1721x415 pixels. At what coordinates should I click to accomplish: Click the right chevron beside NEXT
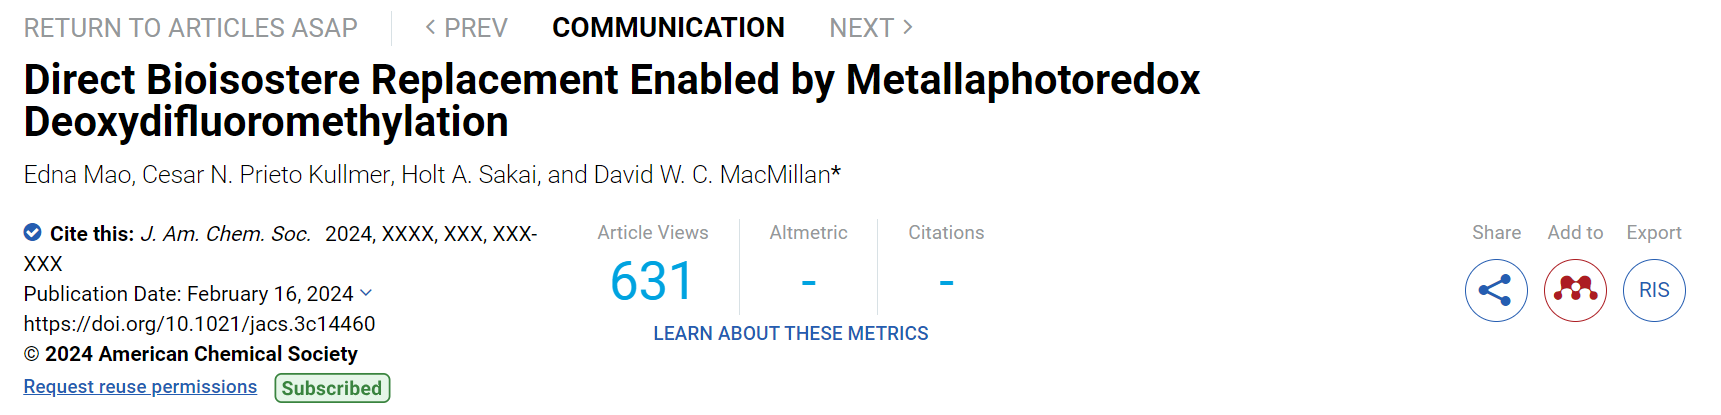(908, 28)
